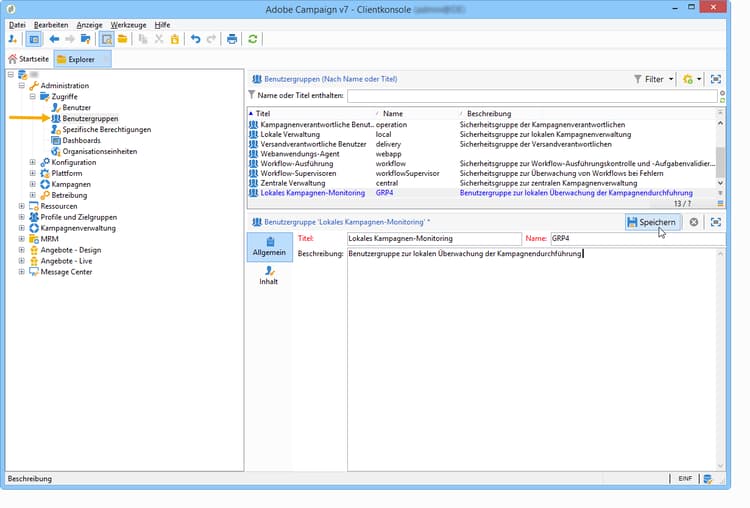Screen dimensions: 750x508
Task: Maximize the user group list pane
Action: pos(716,79)
